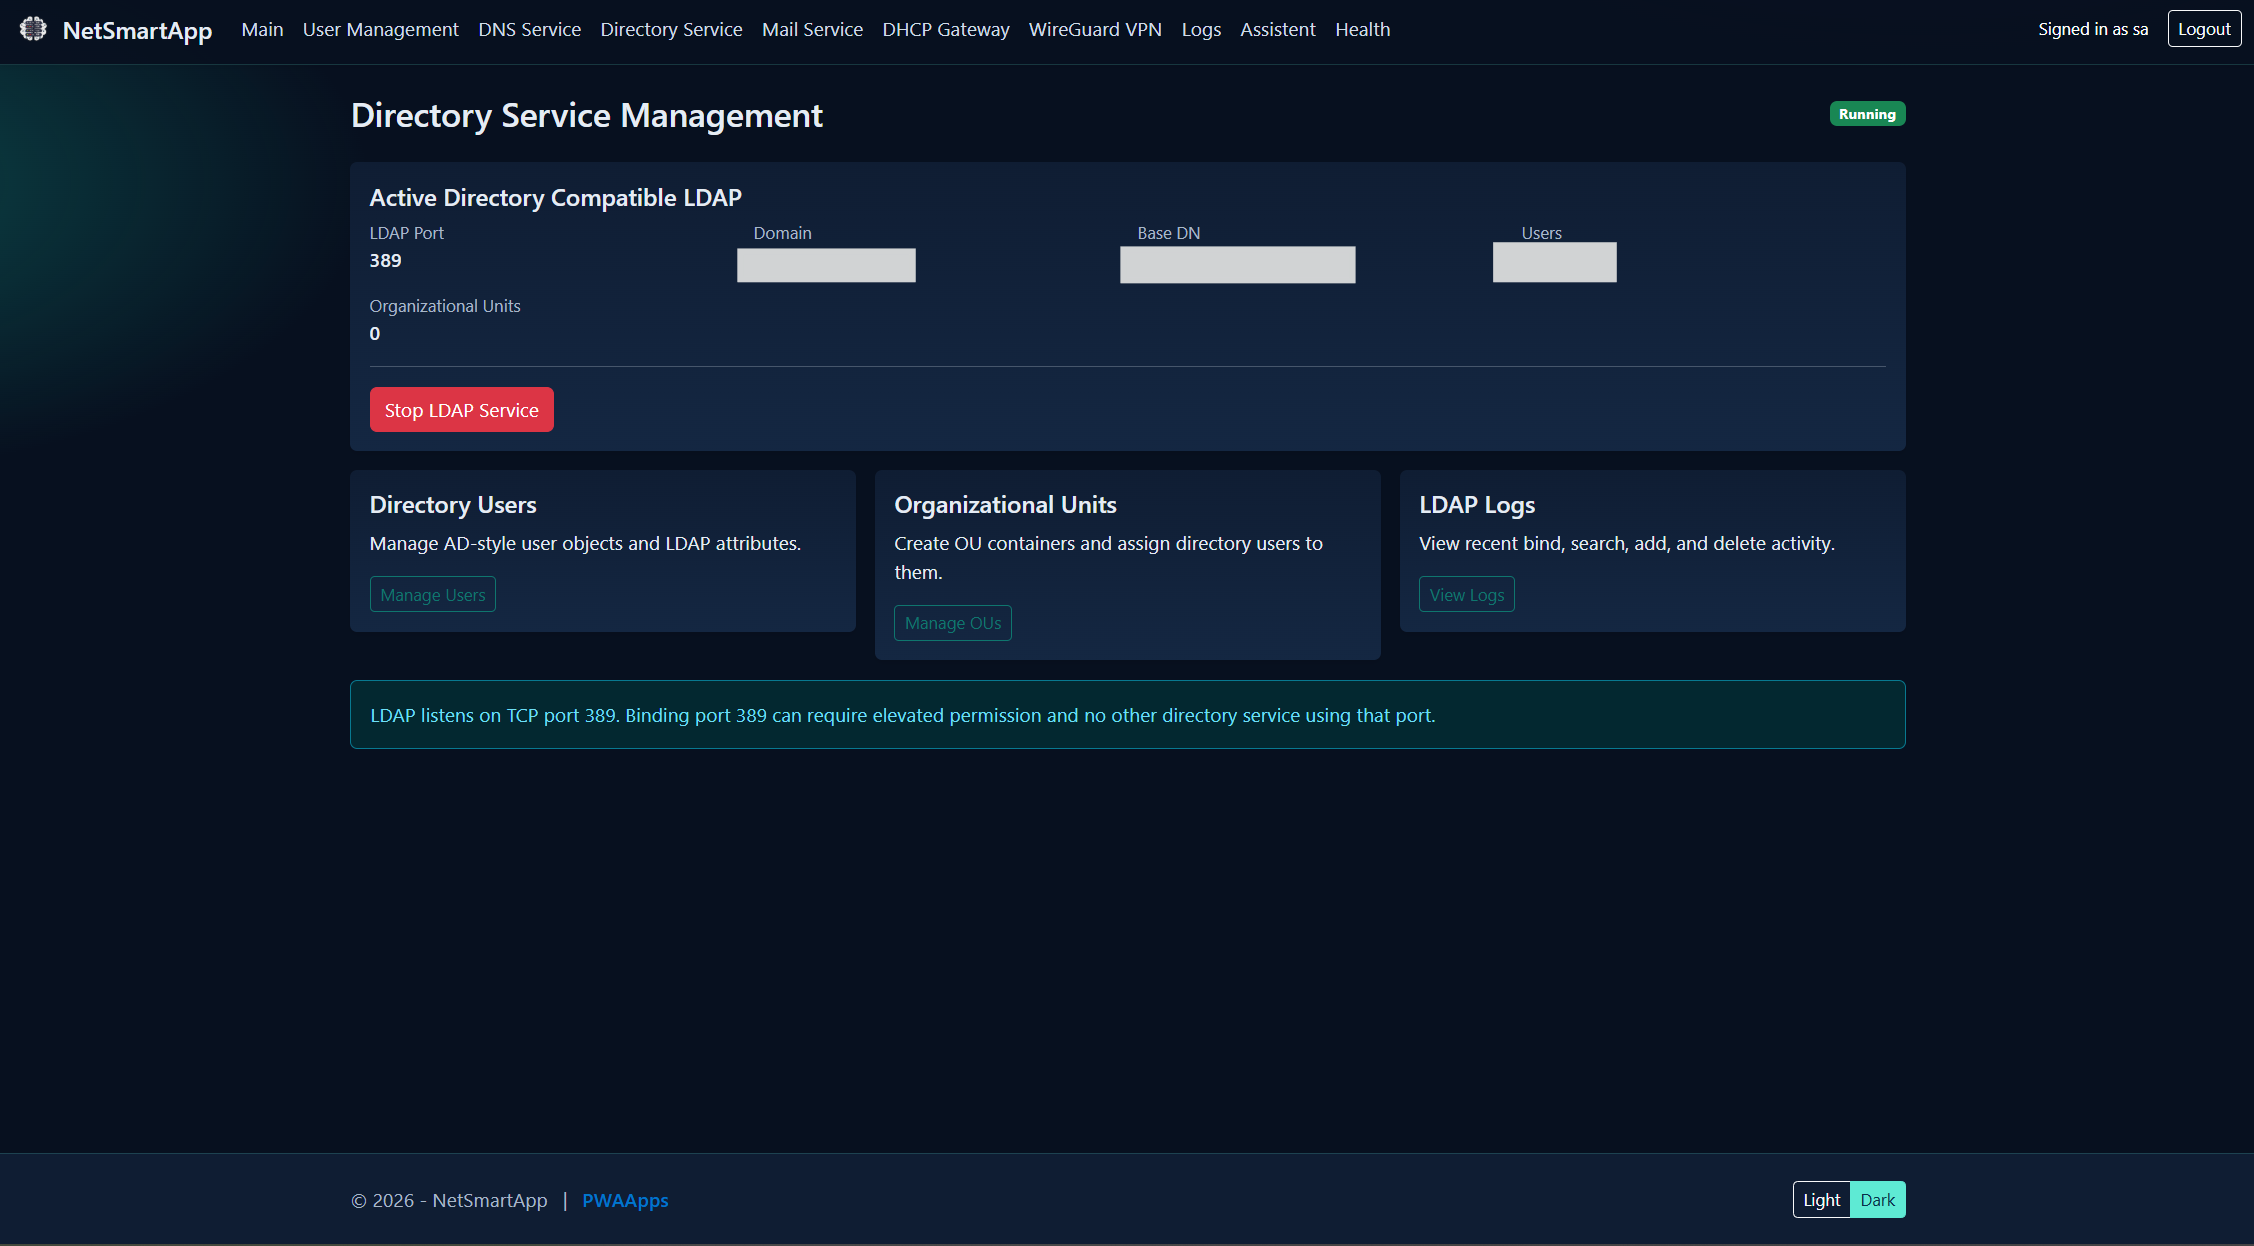Switch theme to Light
This screenshot has height=1246, width=2254.
coord(1822,1200)
